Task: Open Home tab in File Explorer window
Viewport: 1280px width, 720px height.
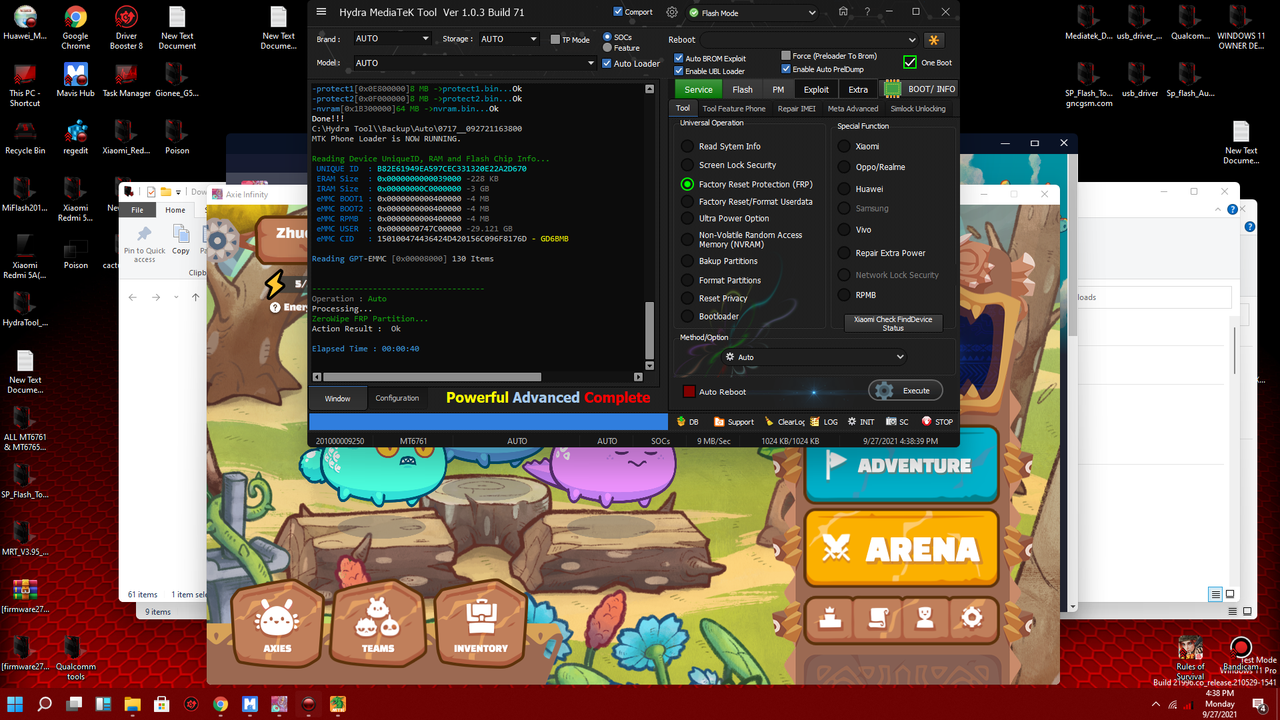Action: [175, 210]
